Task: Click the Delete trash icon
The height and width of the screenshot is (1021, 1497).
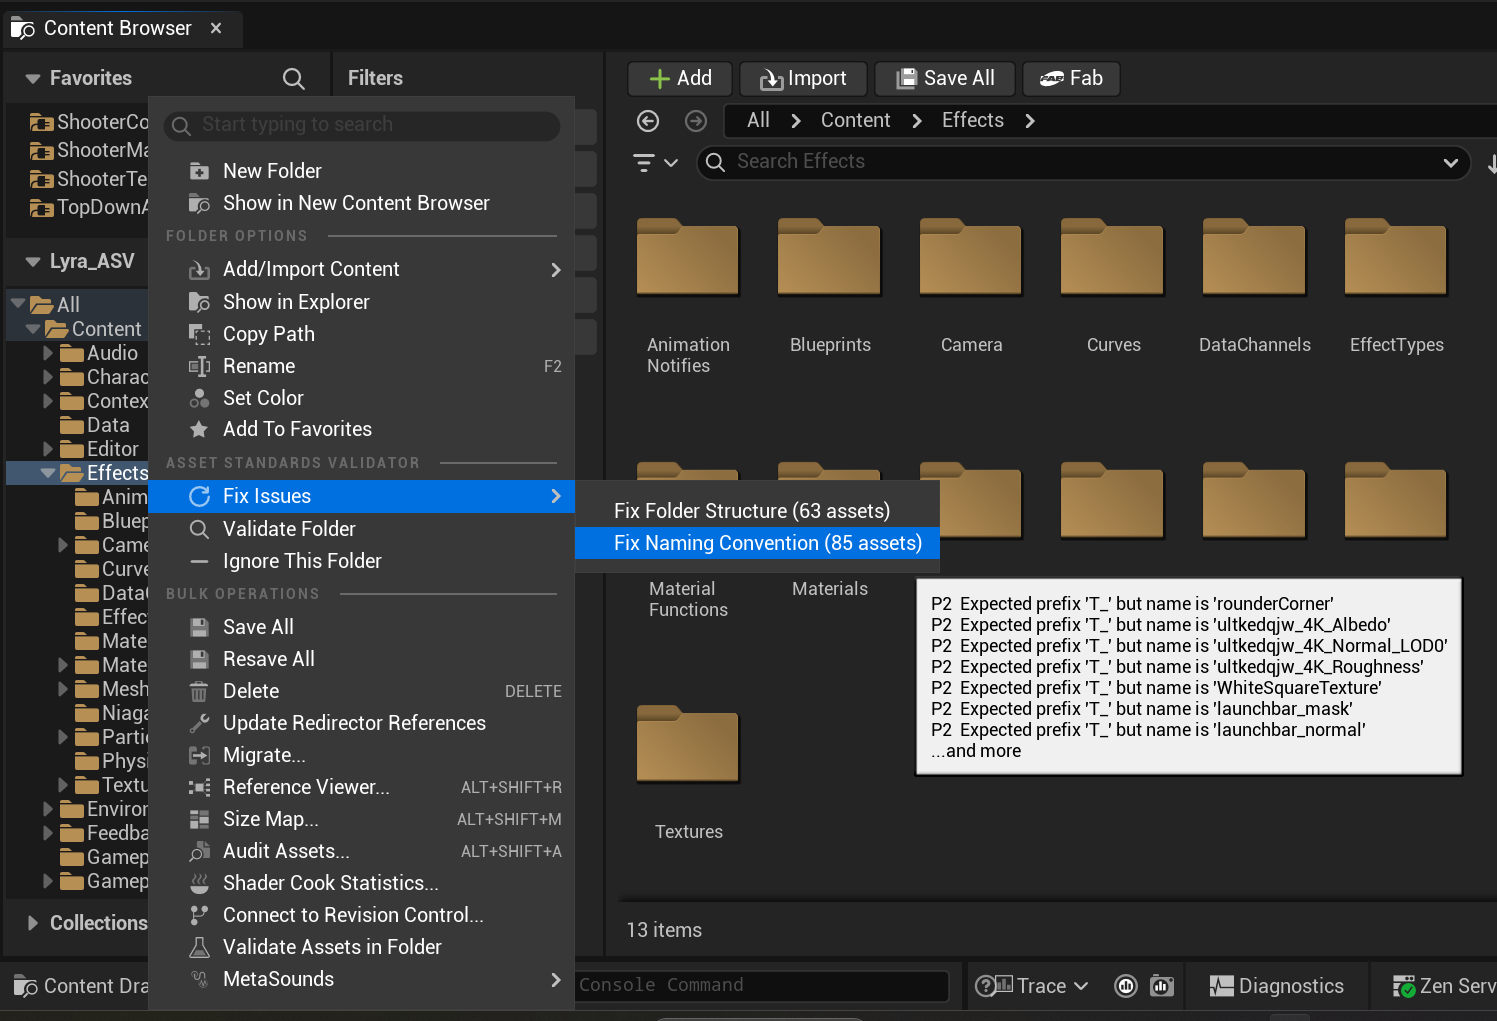Action: (199, 691)
